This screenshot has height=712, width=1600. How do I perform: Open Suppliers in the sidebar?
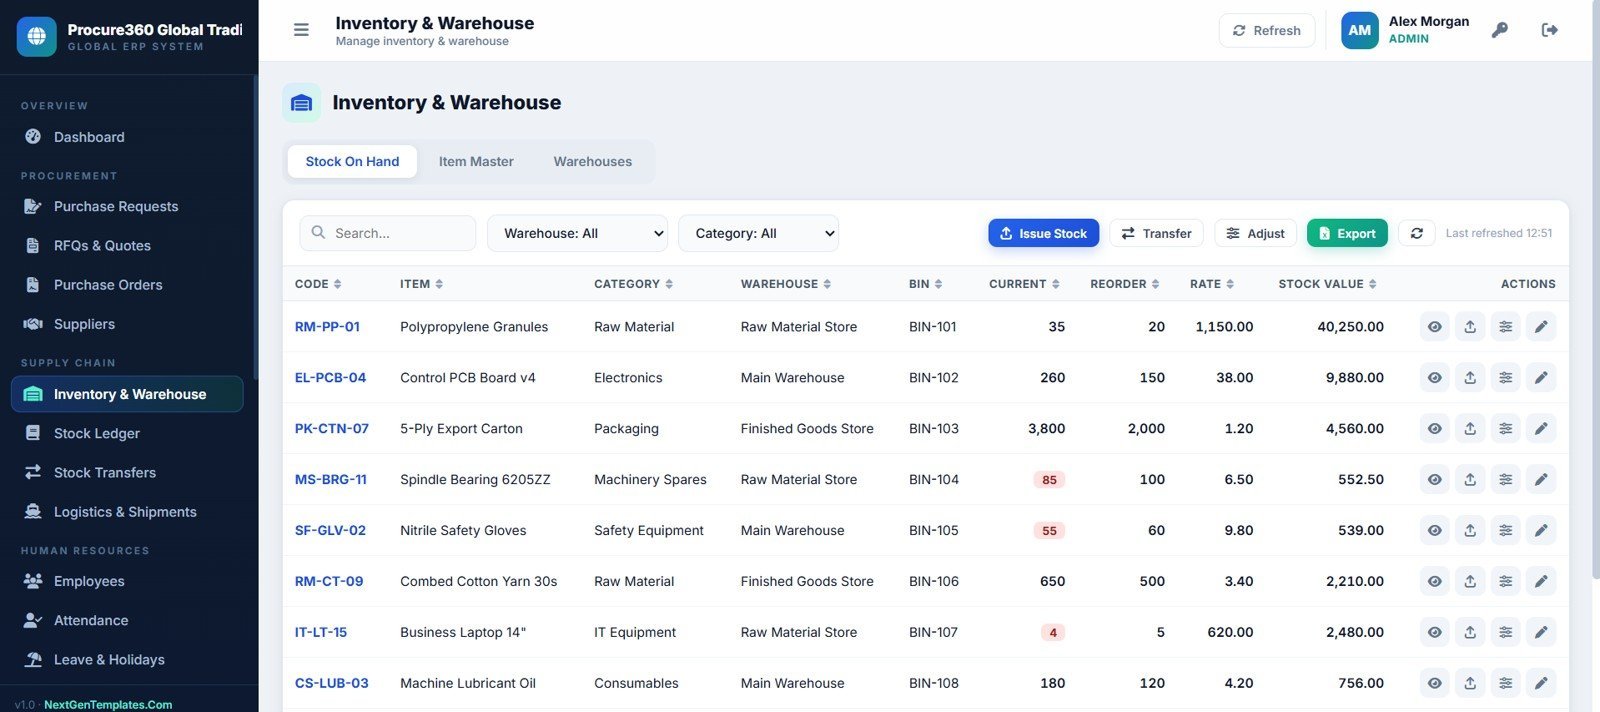[127, 324]
